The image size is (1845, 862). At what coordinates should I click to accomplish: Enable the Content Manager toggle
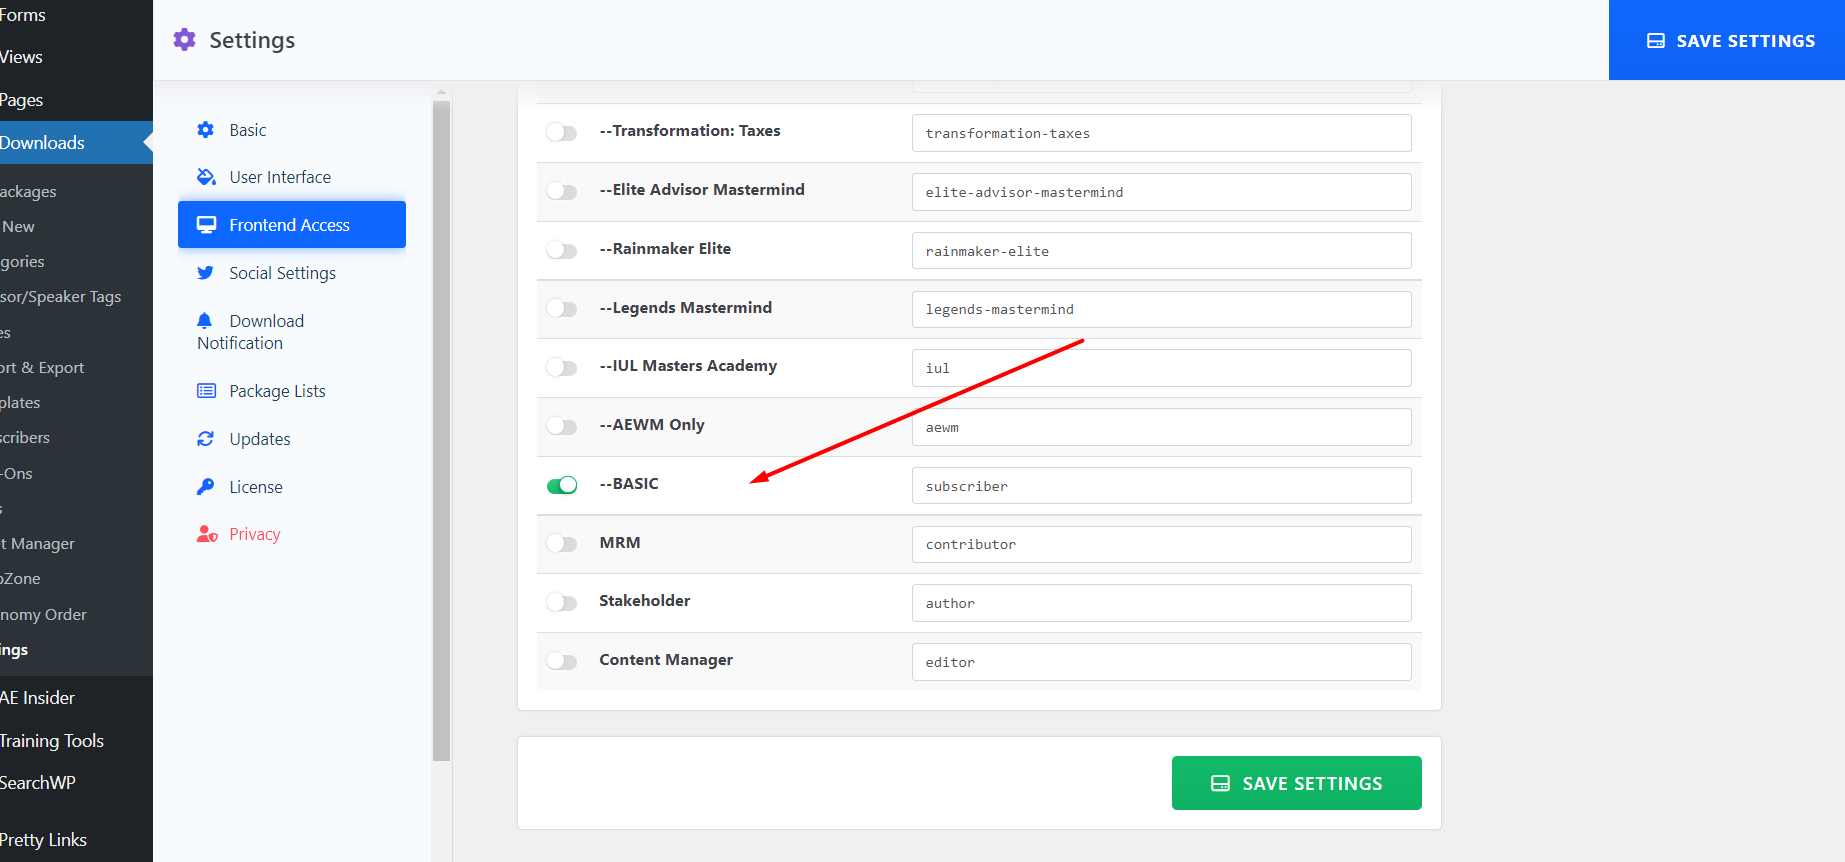[562, 662]
